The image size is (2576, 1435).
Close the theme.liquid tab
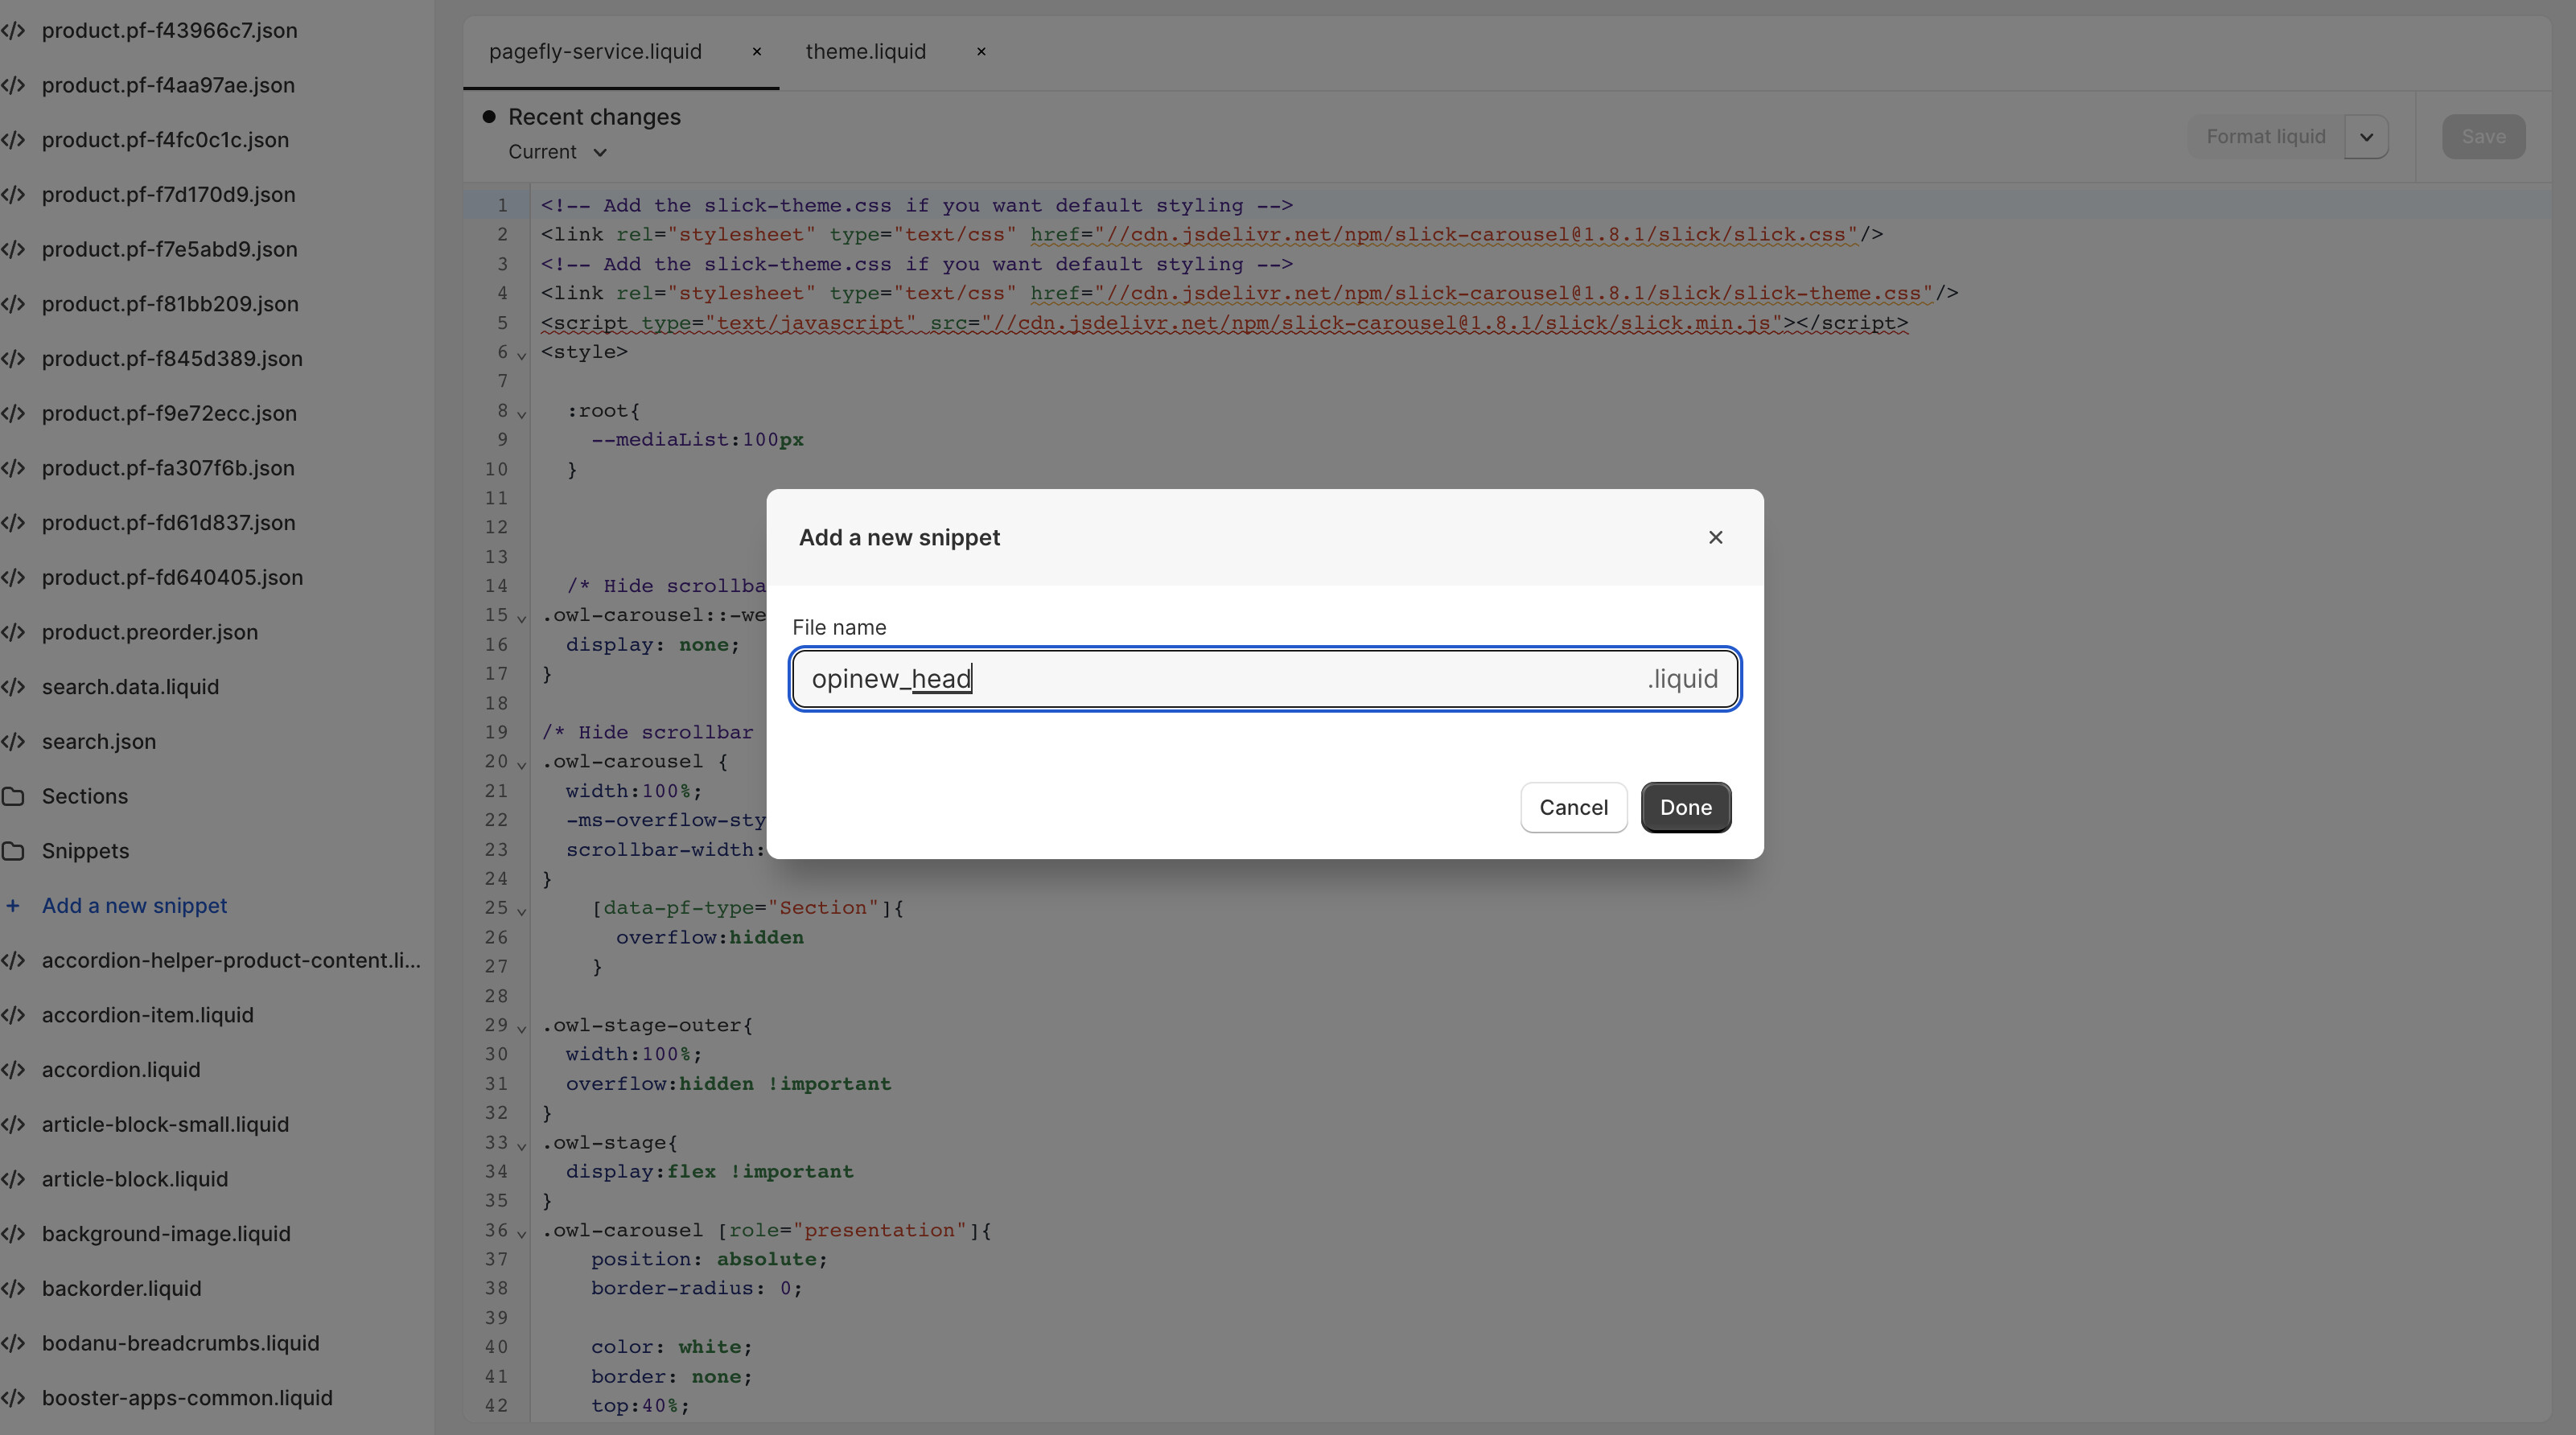[x=981, y=51]
